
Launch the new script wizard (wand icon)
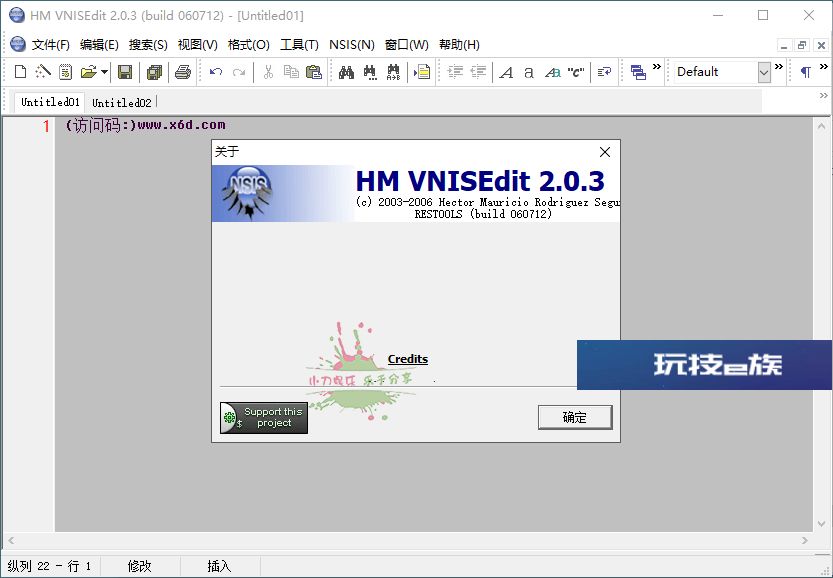42,72
